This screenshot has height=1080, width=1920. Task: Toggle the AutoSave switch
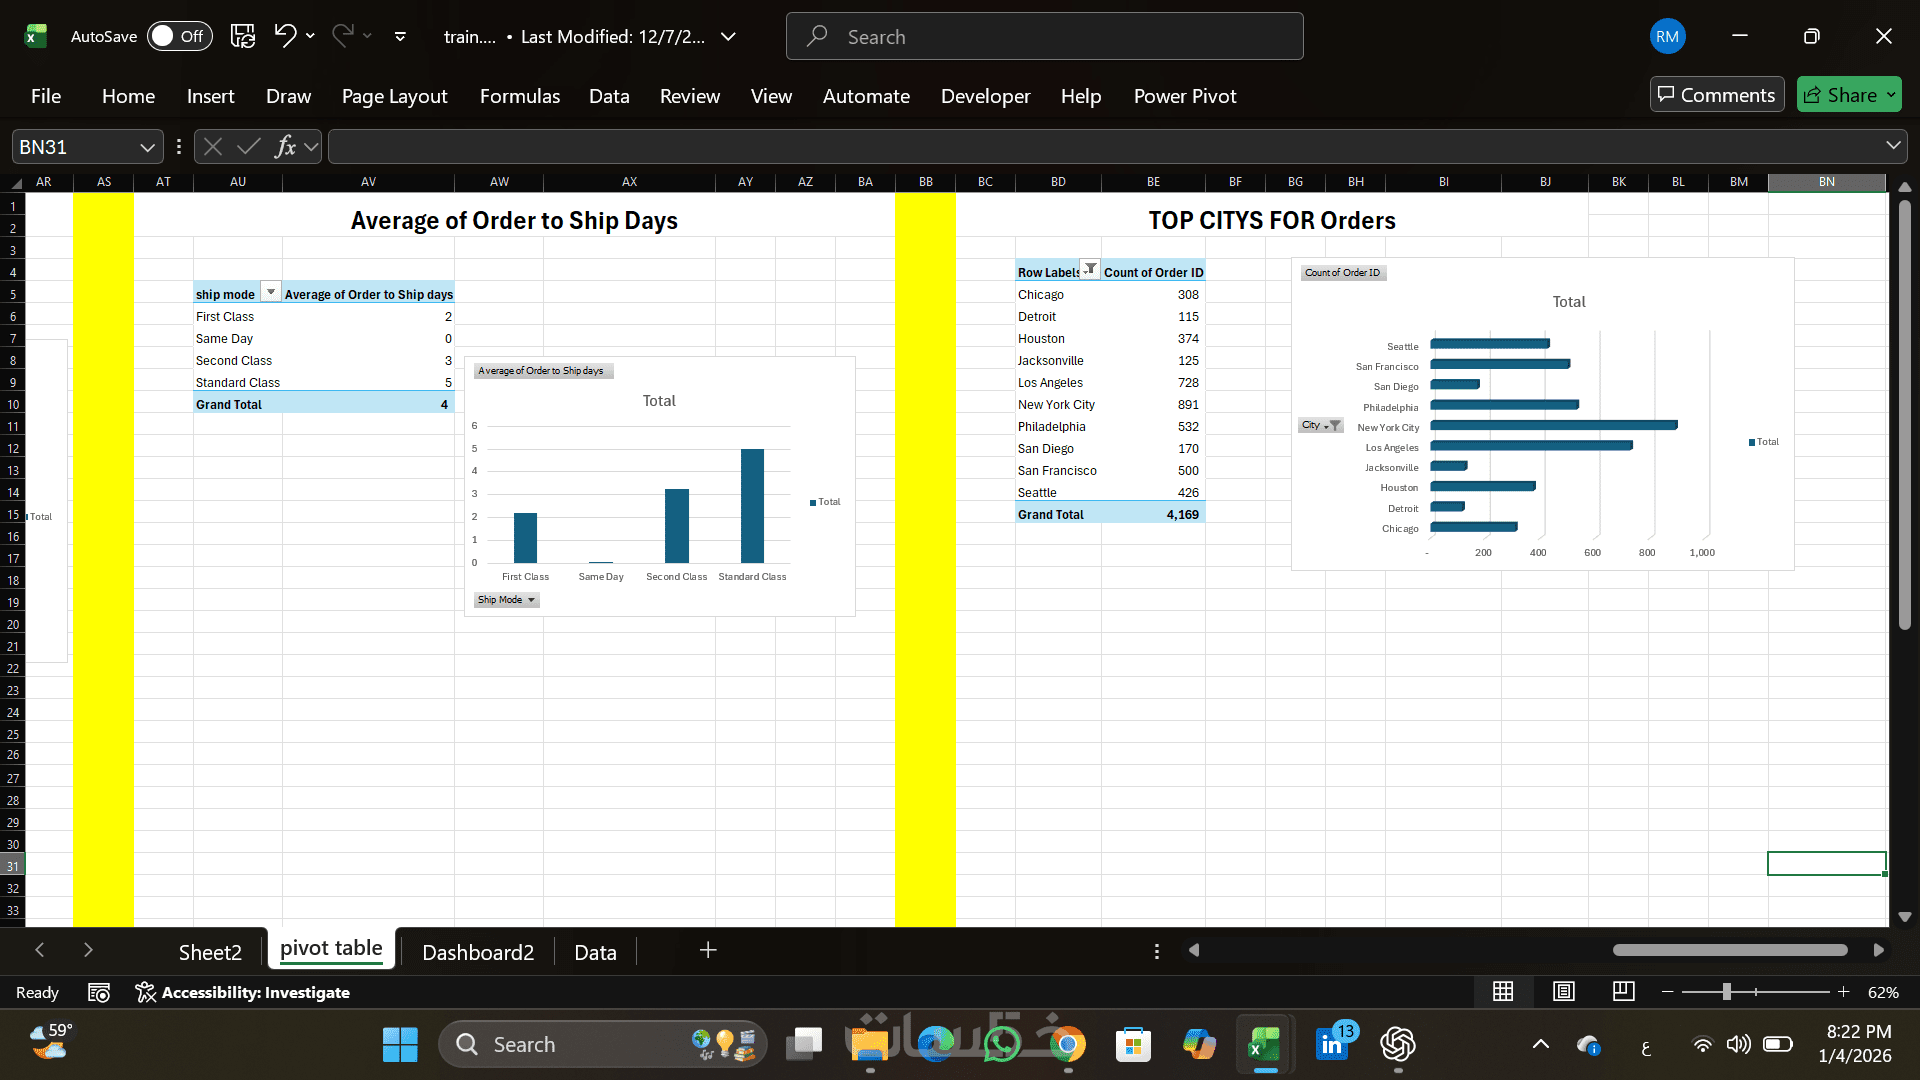point(180,36)
